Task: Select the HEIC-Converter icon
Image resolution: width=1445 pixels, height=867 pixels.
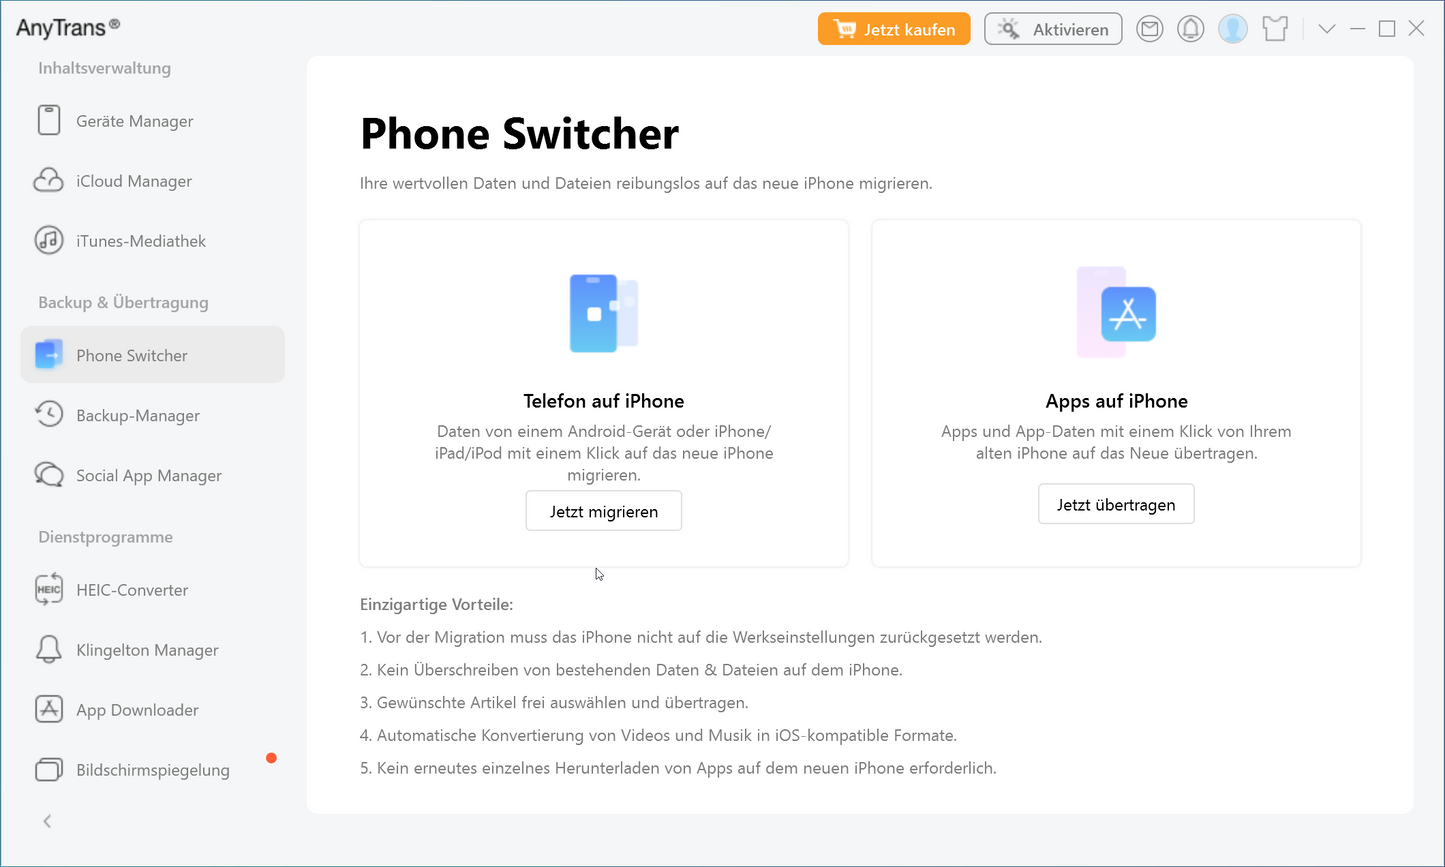Action: coord(49,590)
